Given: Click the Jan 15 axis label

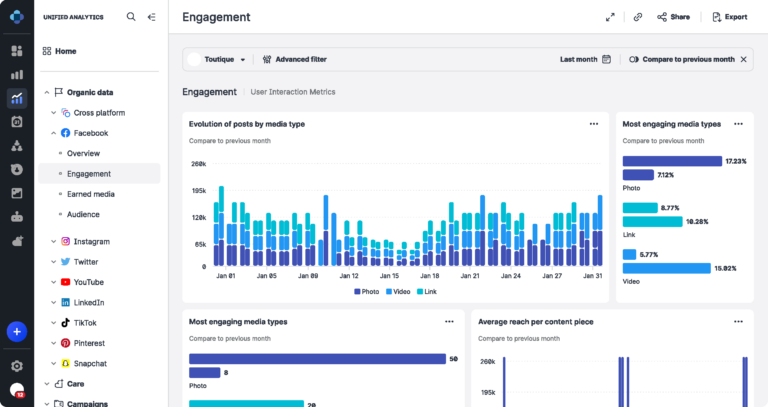Looking at the screenshot, I should [x=389, y=276].
